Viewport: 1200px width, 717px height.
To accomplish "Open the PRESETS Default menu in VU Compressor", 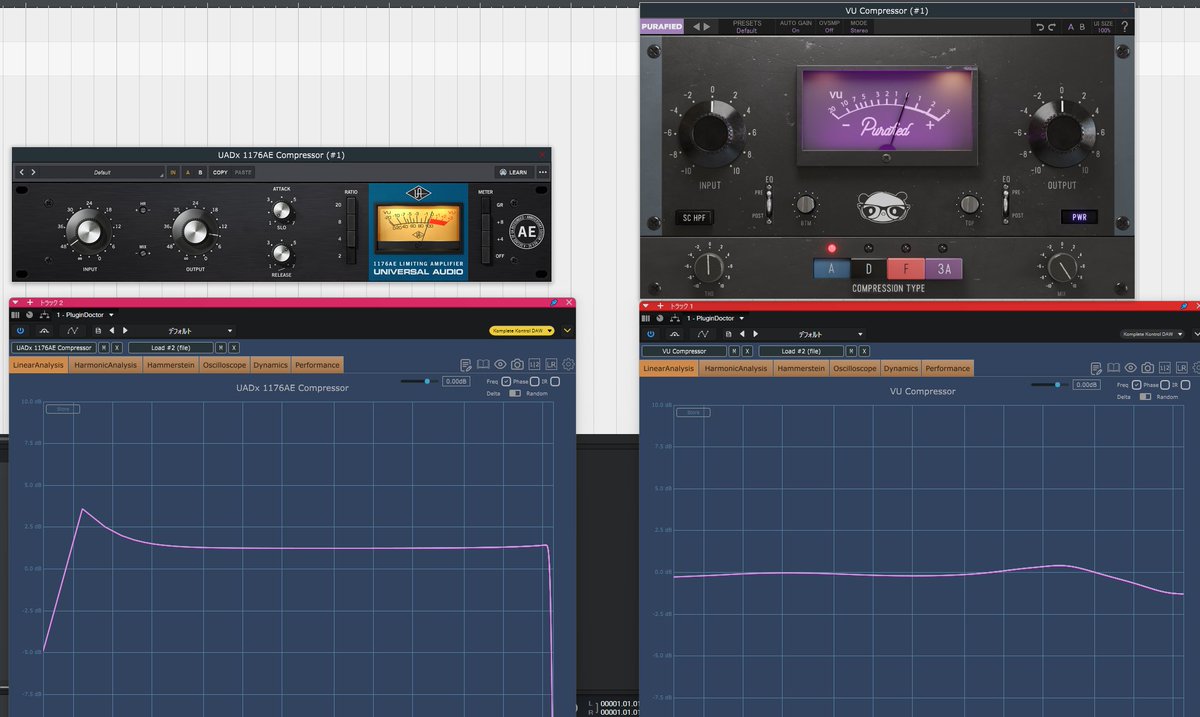I will 747,27.
